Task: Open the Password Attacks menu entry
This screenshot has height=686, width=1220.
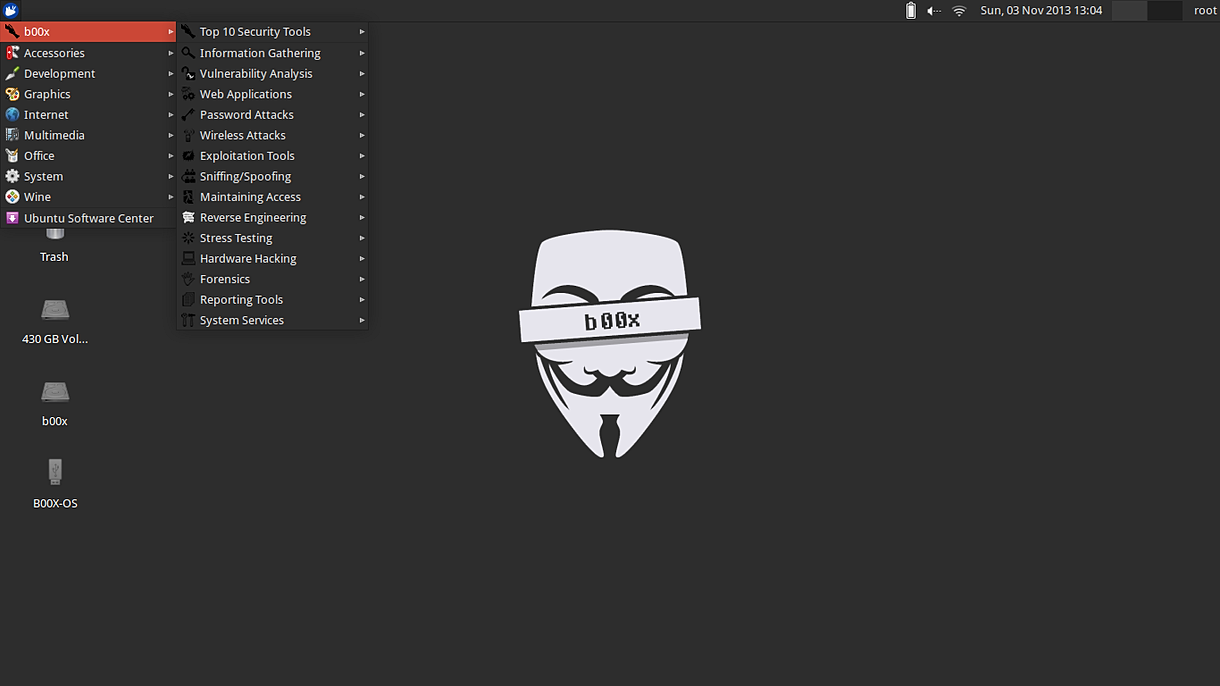Action: pyautogui.click(x=273, y=114)
